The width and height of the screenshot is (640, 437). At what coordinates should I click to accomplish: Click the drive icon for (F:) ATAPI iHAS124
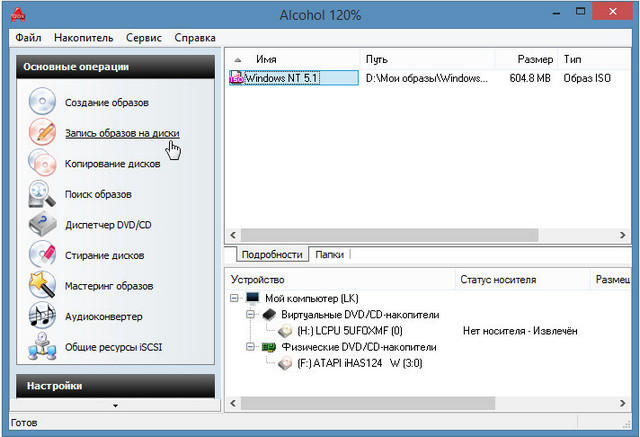click(x=285, y=363)
